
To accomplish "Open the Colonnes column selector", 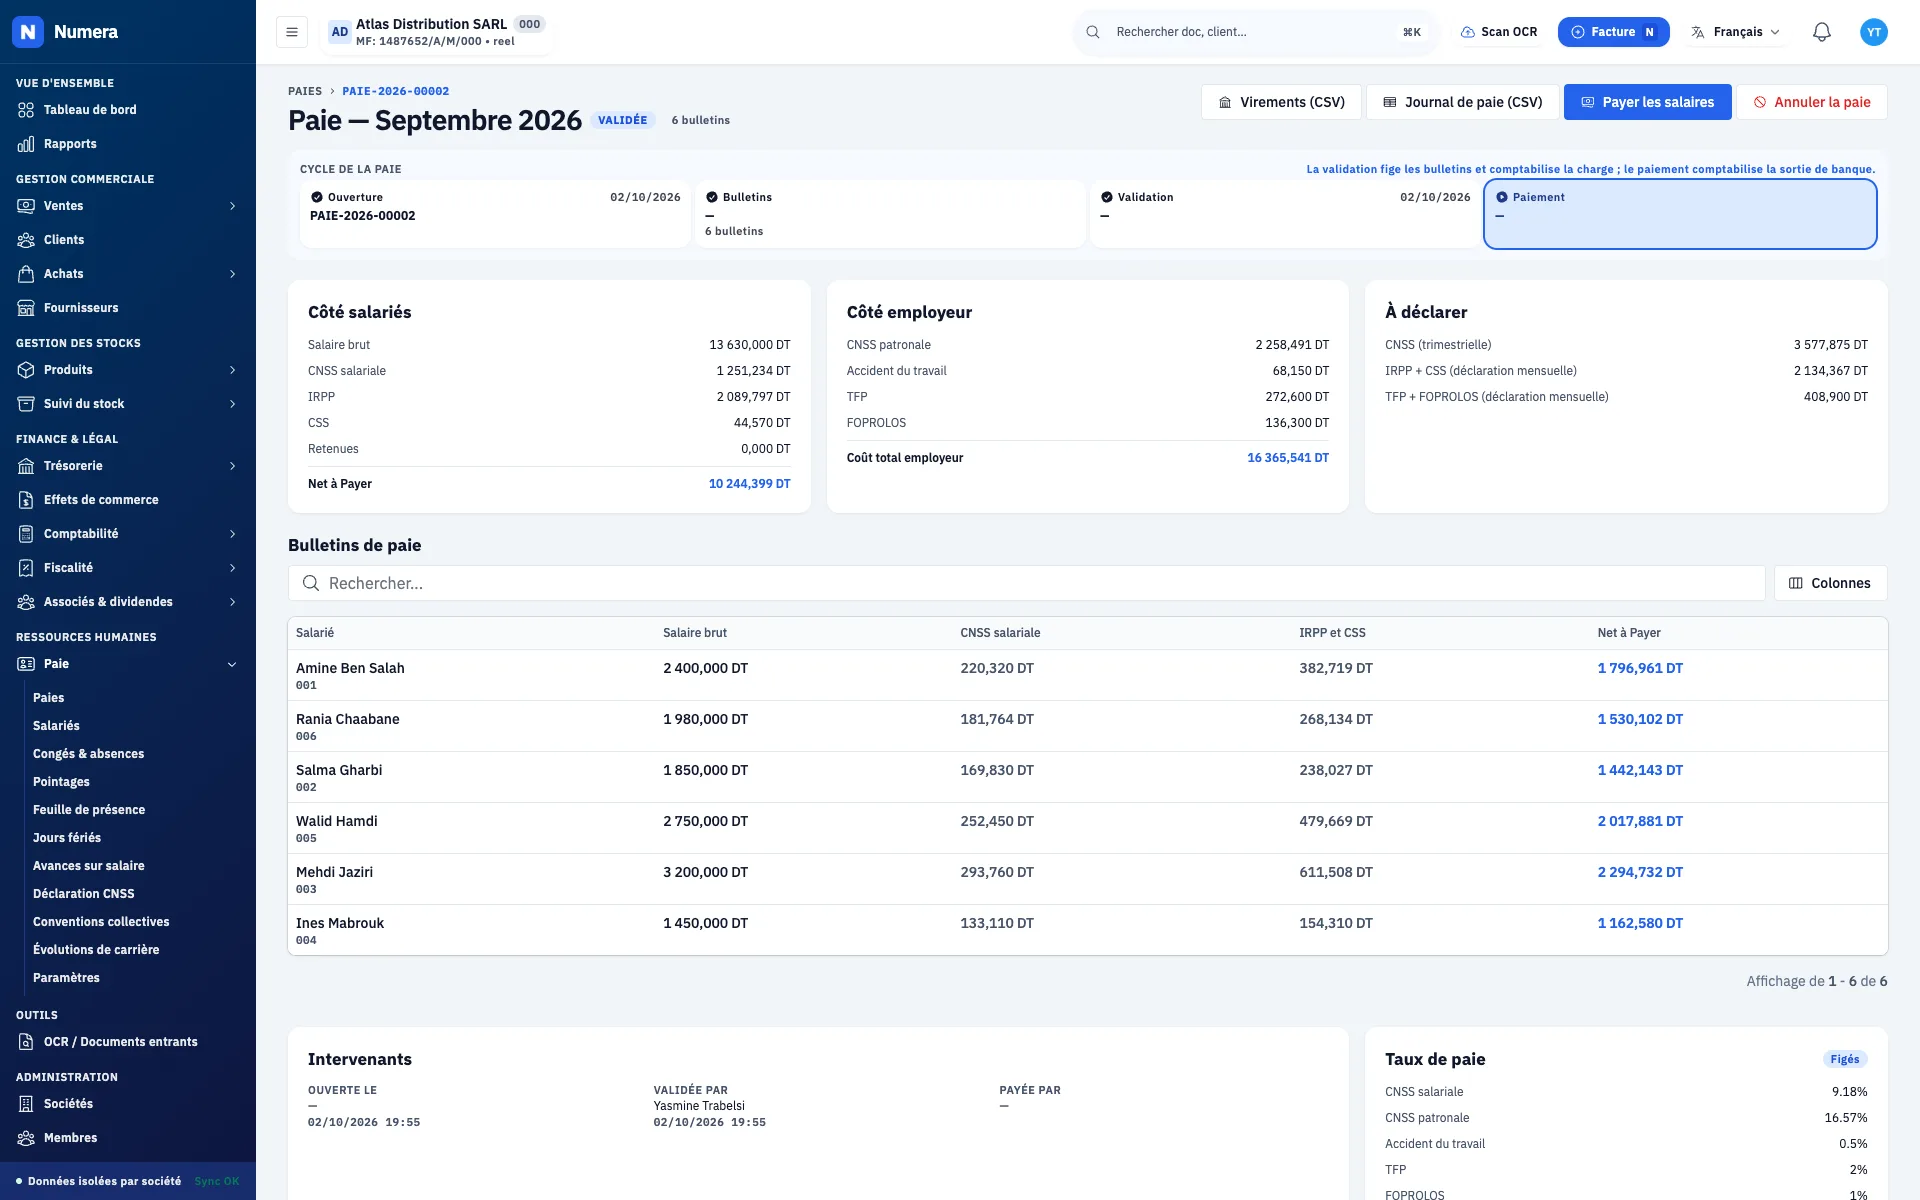I will pyautogui.click(x=1830, y=583).
